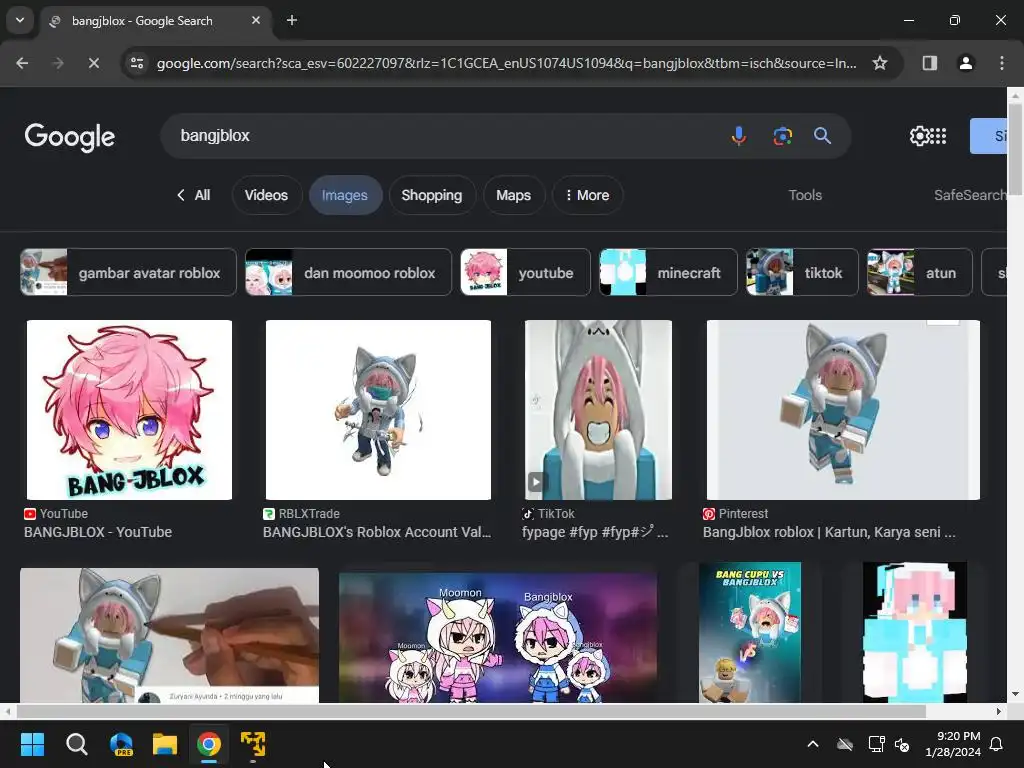
Task: Open BANGJBLOX - YouTube link
Action: (x=98, y=532)
